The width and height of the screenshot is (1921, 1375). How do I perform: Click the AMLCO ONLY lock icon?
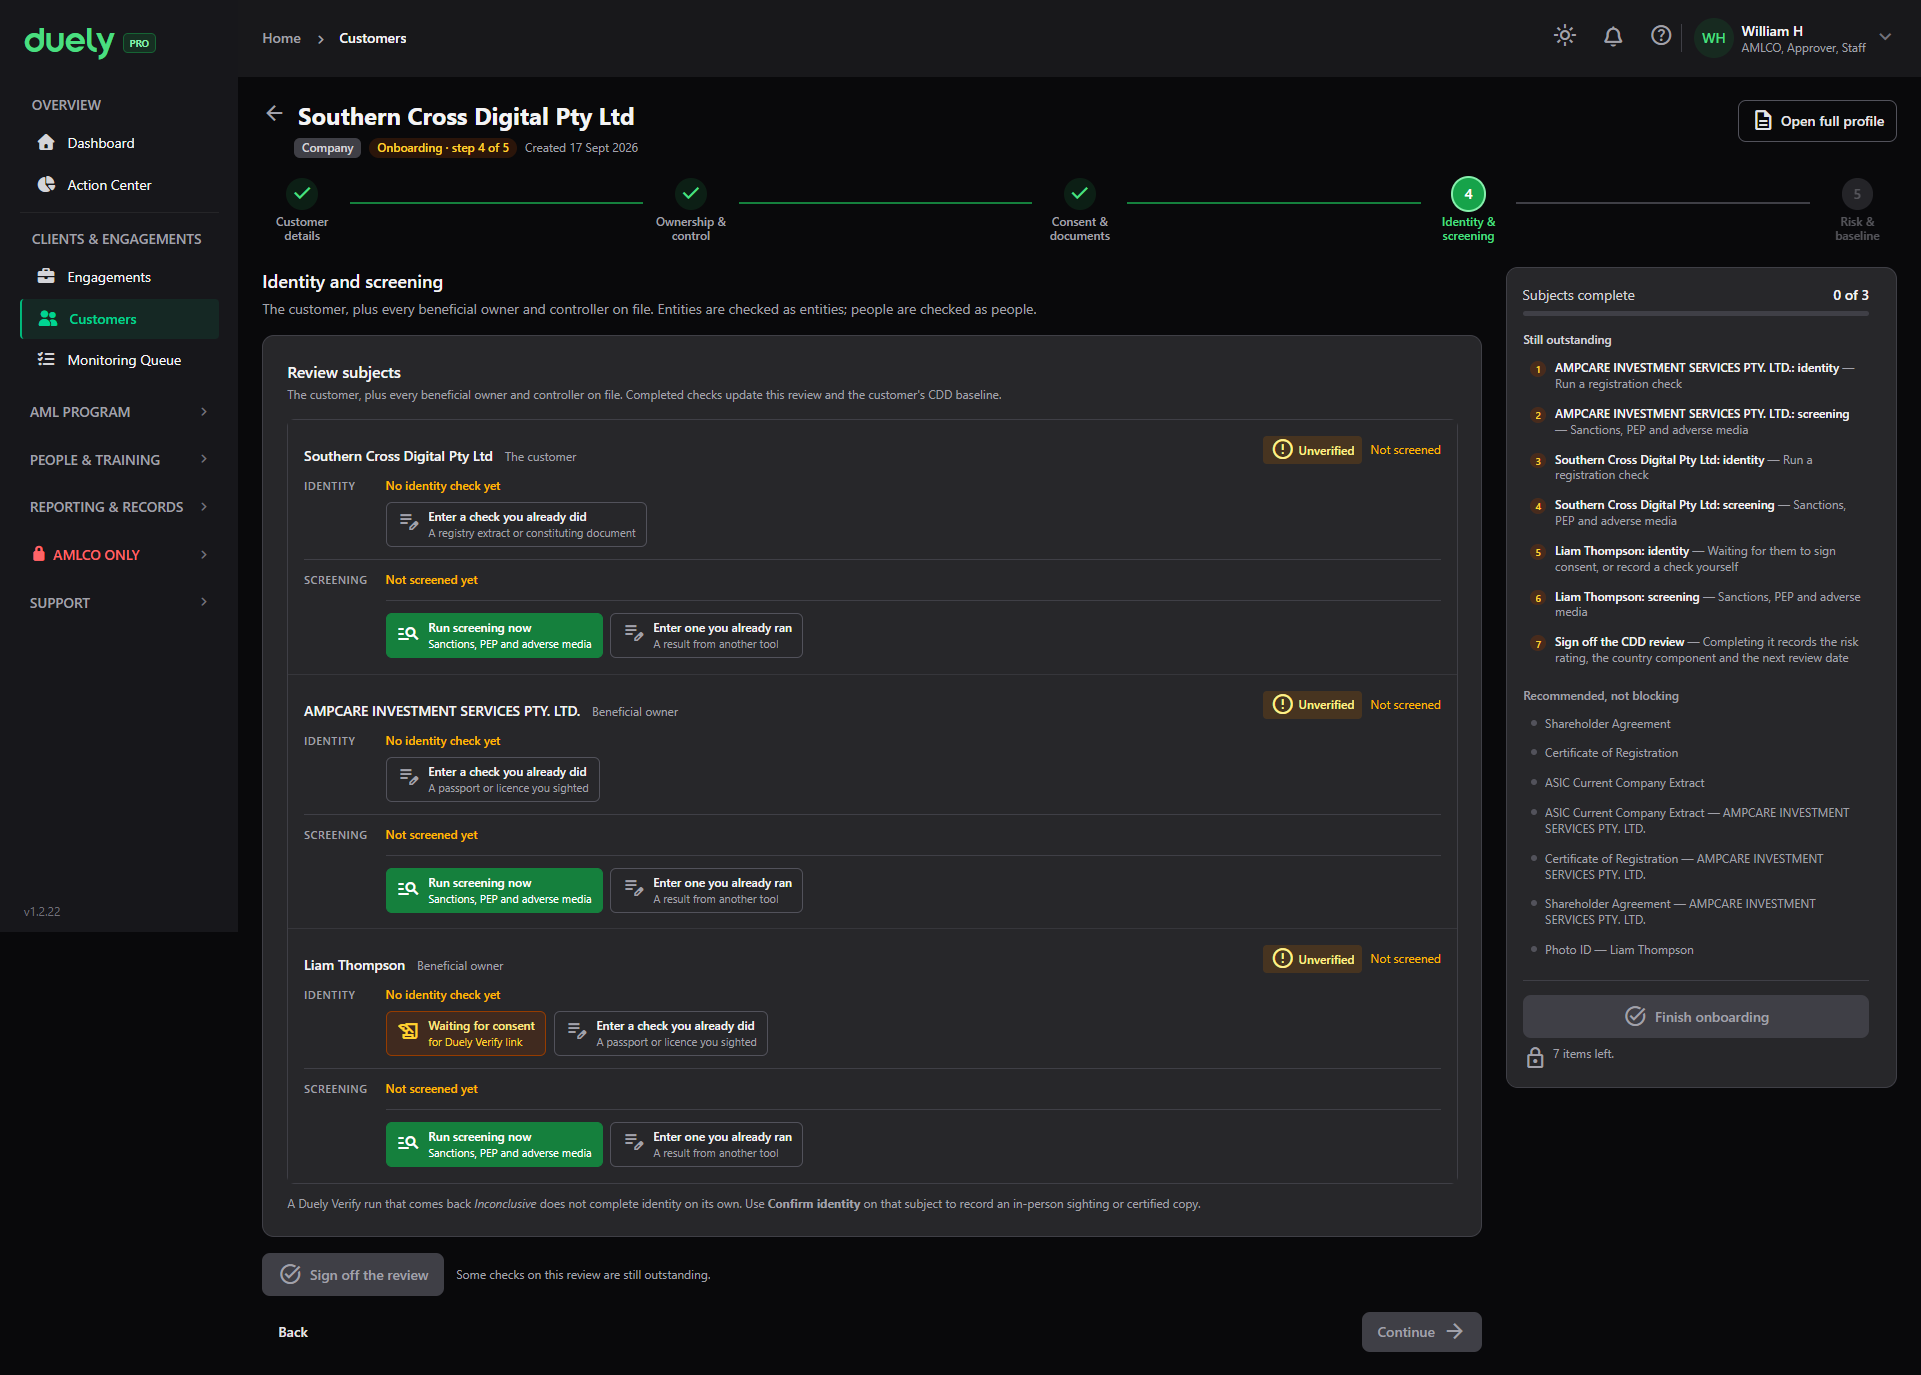click(x=39, y=554)
